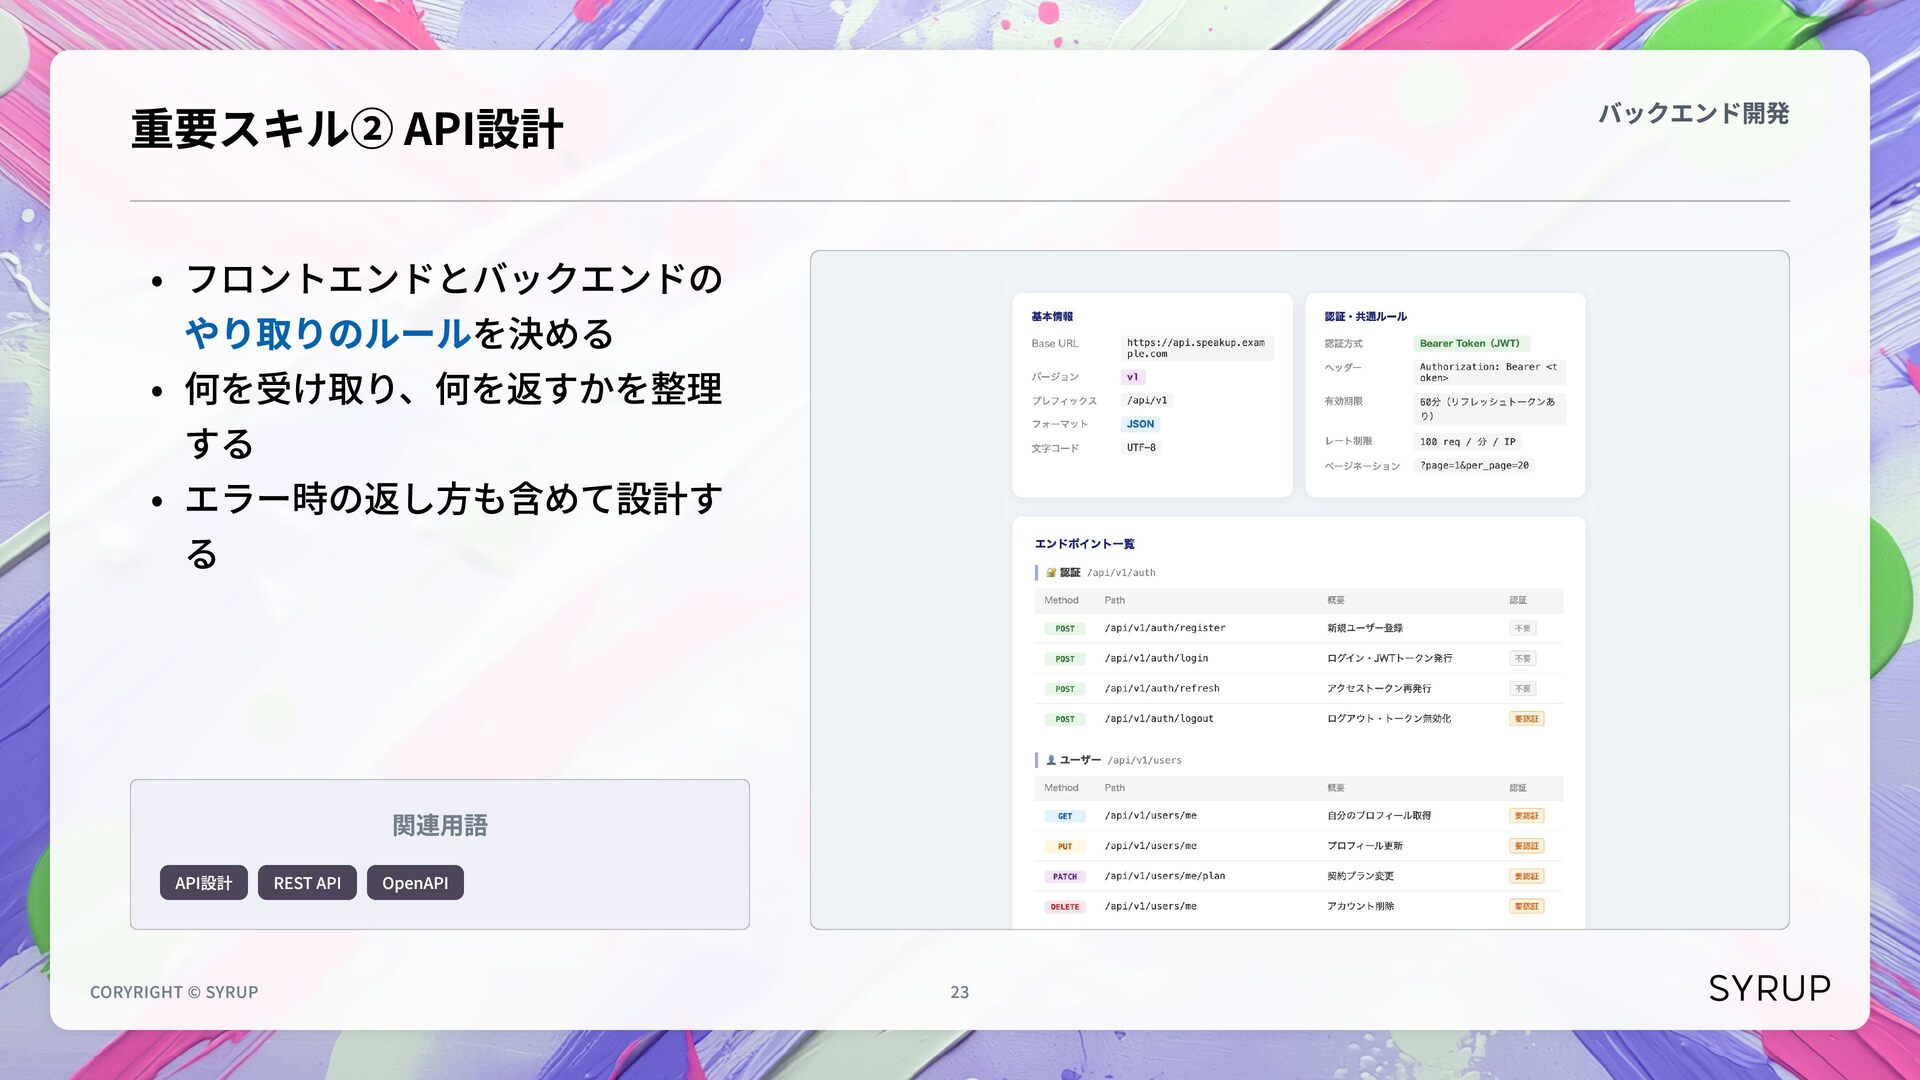The image size is (1920, 1080).
Task: Click the JSON format badge
Action: pyautogui.click(x=1140, y=424)
